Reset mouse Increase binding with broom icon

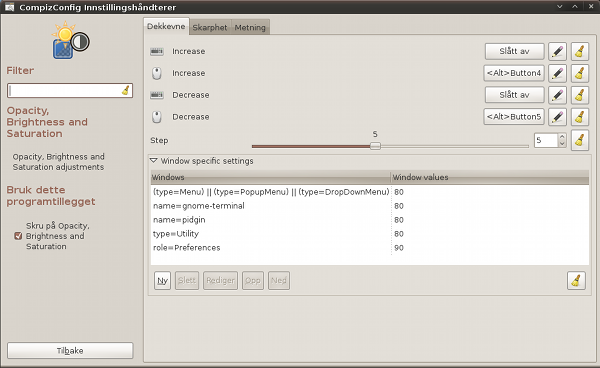(580, 73)
